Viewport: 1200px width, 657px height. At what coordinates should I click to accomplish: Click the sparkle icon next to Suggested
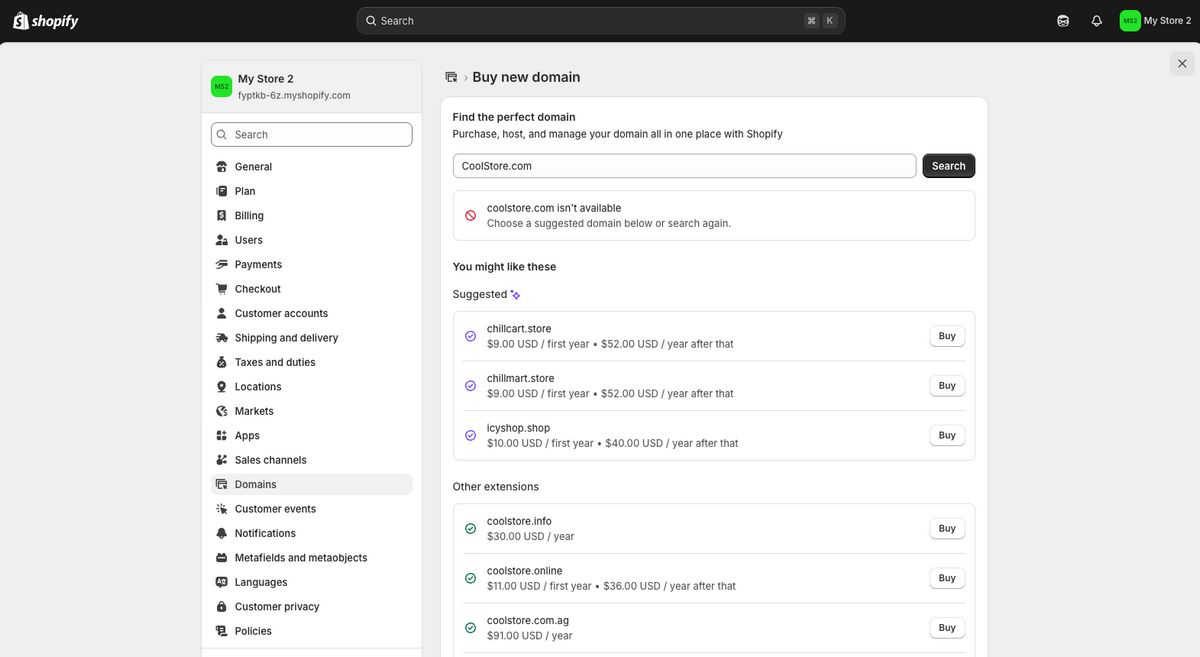point(516,295)
